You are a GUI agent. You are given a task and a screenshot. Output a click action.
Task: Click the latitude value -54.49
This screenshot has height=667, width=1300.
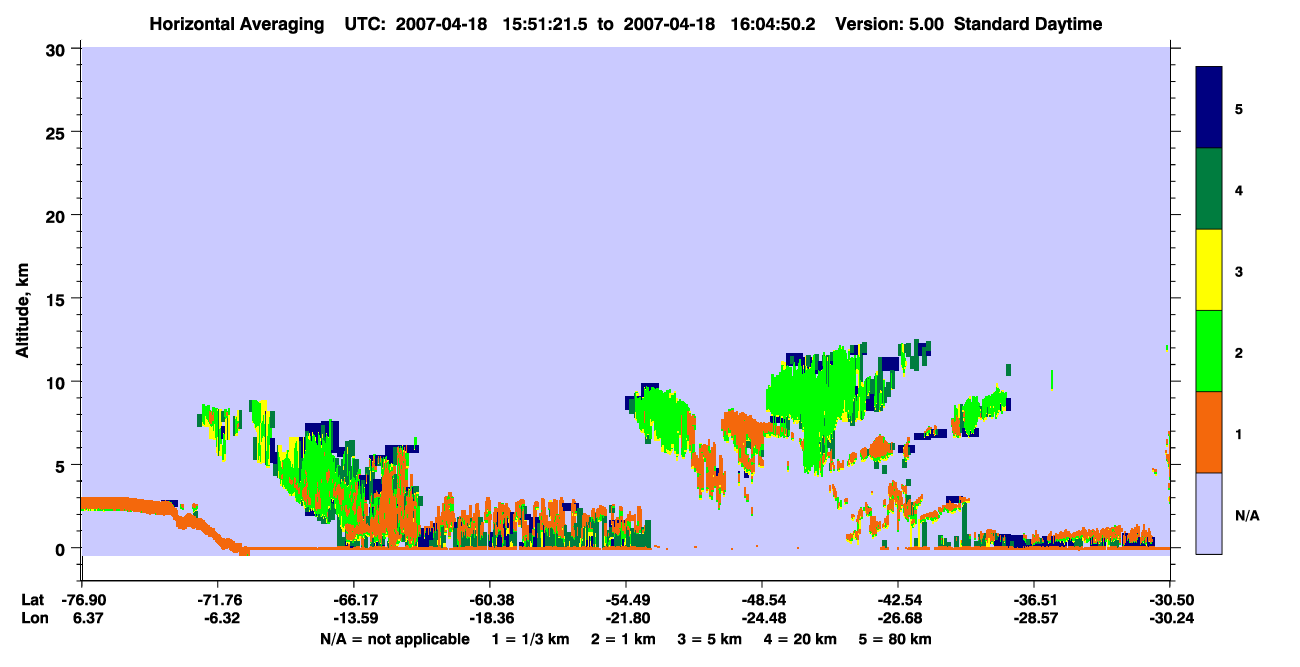pyautogui.click(x=625, y=600)
